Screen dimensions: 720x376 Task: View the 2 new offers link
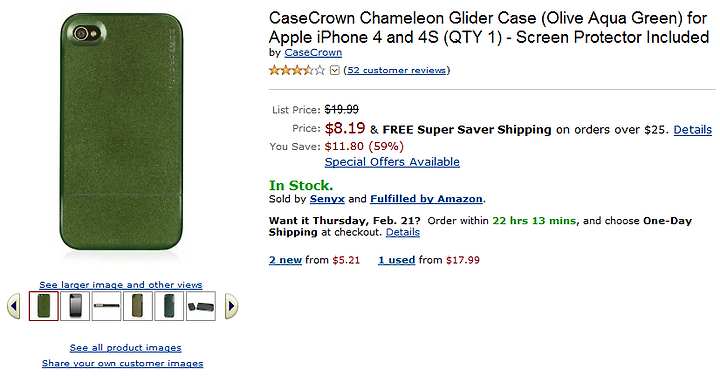[x=285, y=260]
